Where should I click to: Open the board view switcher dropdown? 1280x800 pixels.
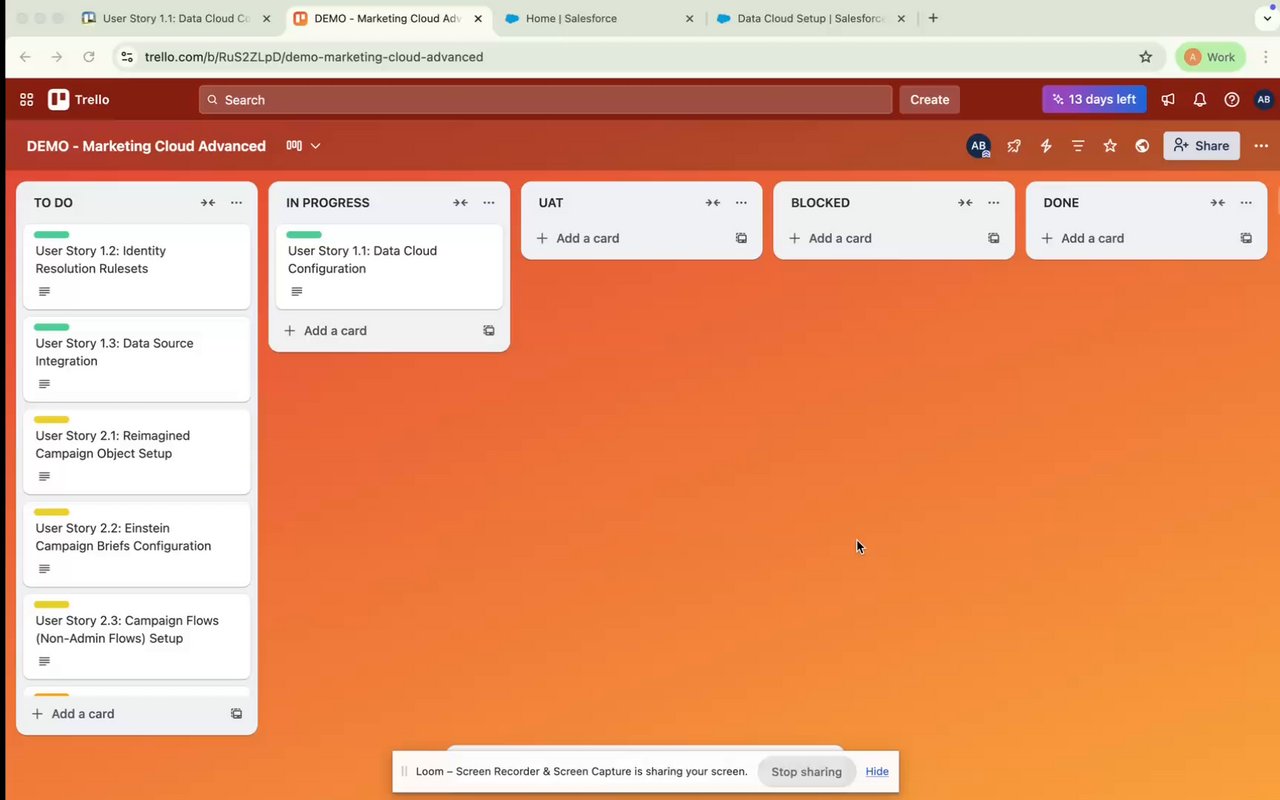[304, 146]
